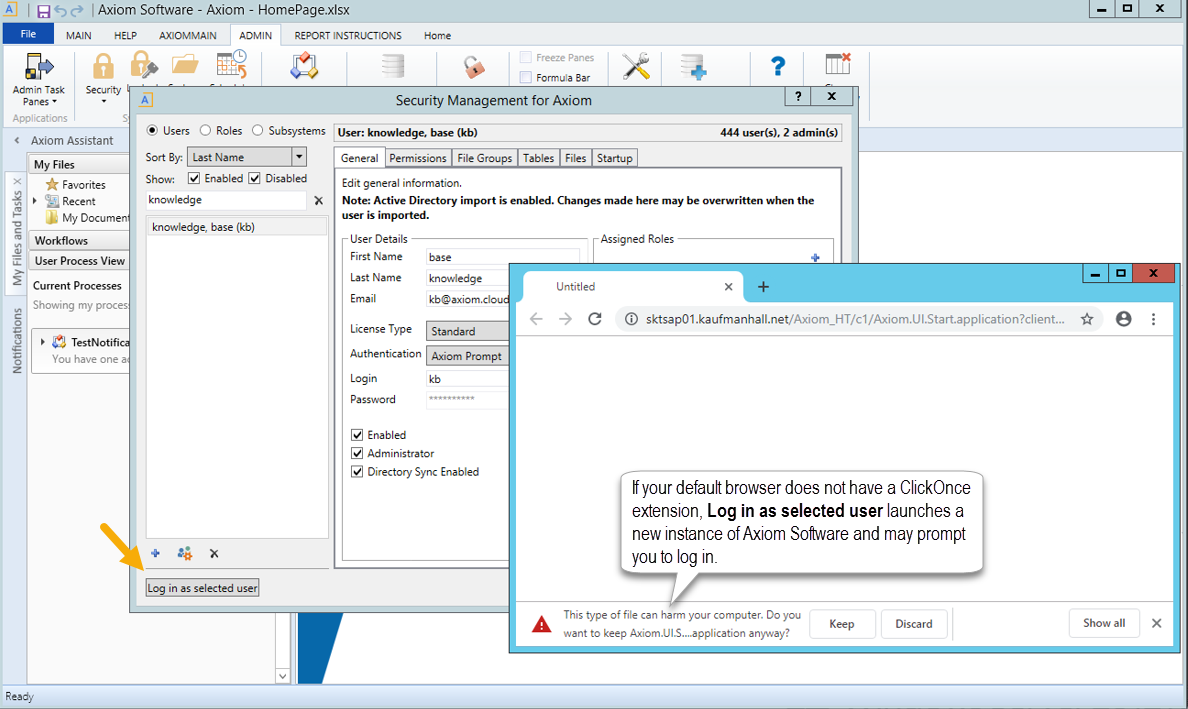The height and width of the screenshot is (709, 1188).
Task: Switch to the Startup tab
Action: [614, 158]
